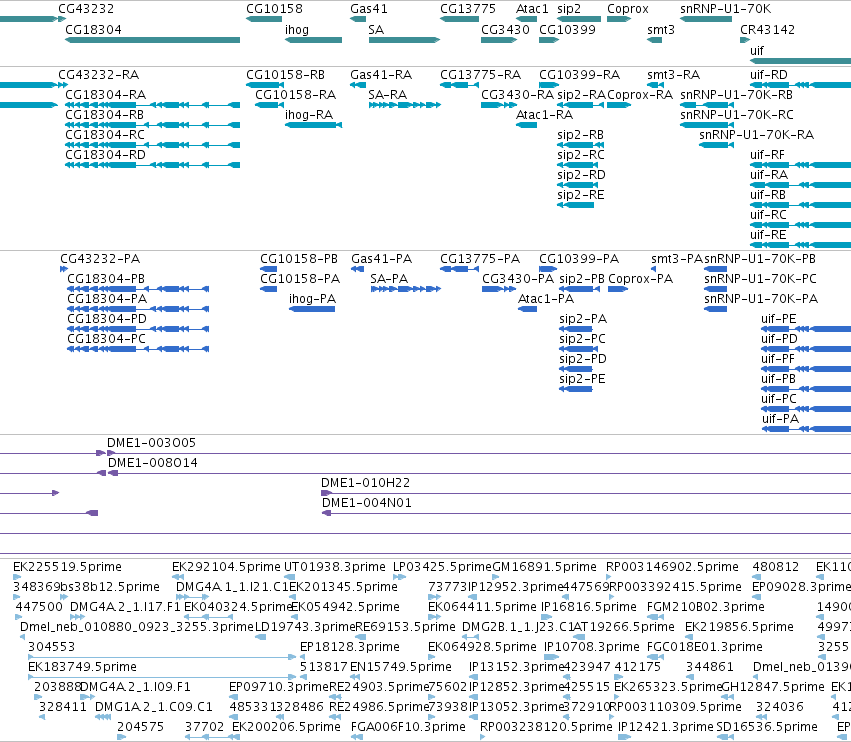The image size is (851, 742).
Task: Select the LD19743.3prime EST label
Action: pos(304,627)
